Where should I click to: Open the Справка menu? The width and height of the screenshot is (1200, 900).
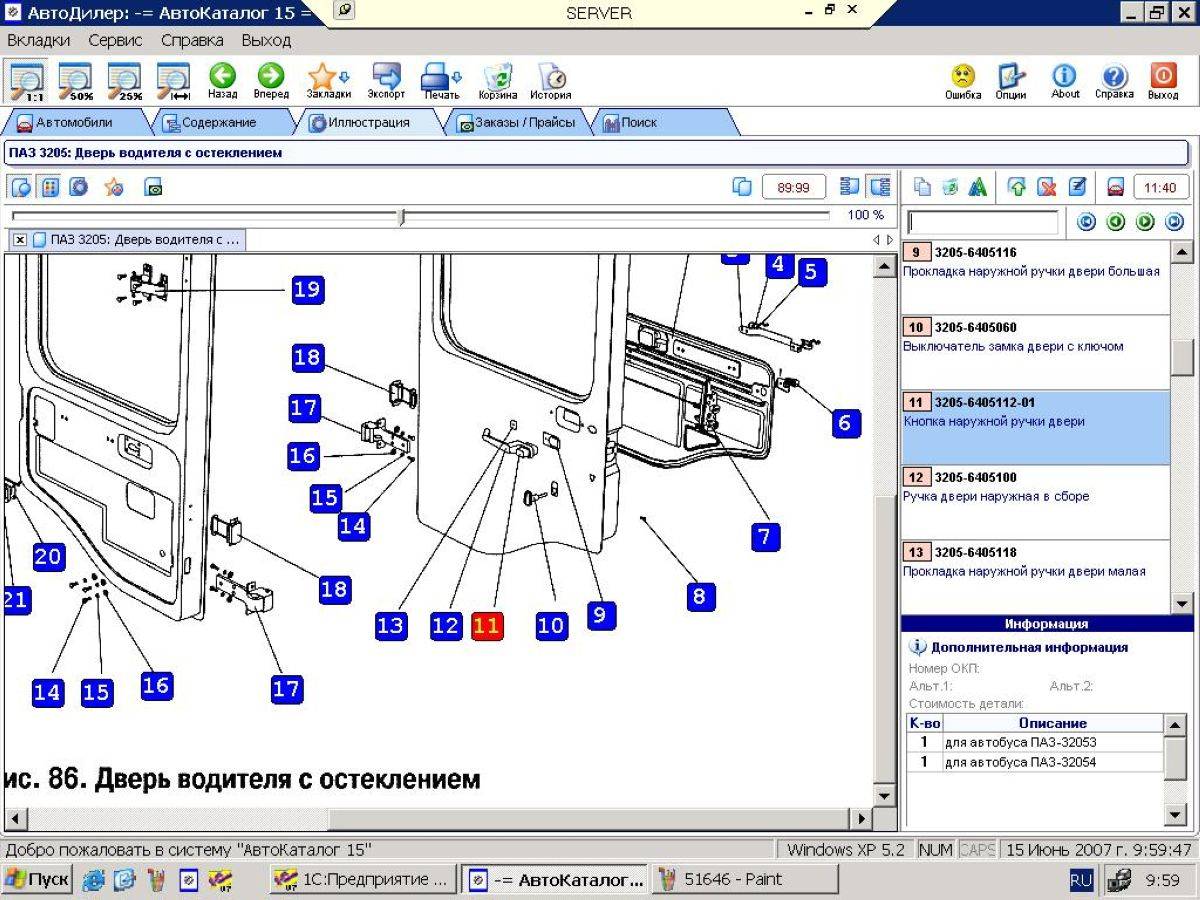pos(192,41)
